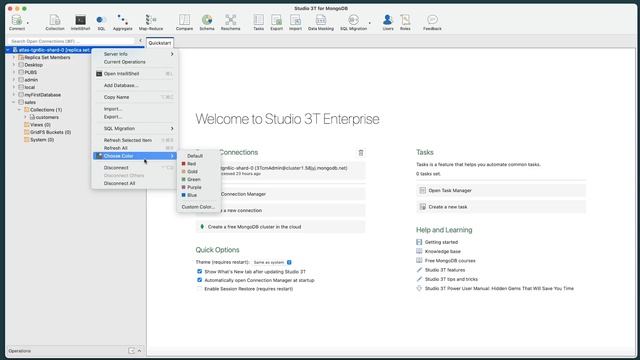Enable Session Restore checkbox
Screen dimensions: 640x360
[200, 289]
